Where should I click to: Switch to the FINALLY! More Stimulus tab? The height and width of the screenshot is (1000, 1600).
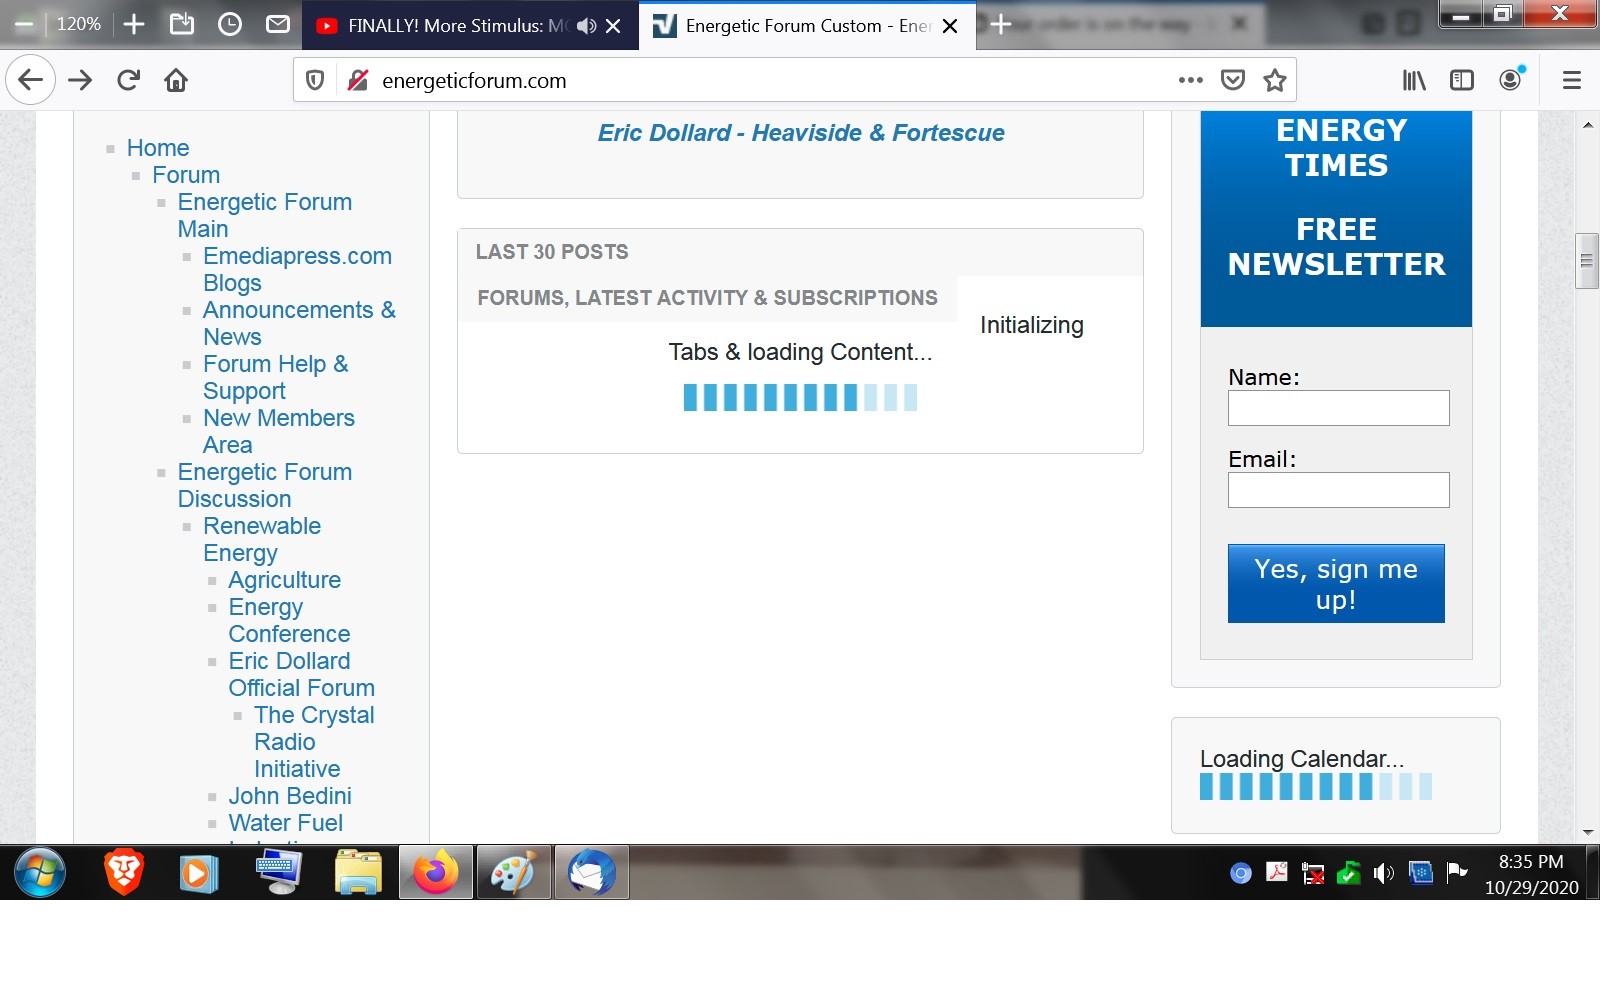tap(456, 26)
